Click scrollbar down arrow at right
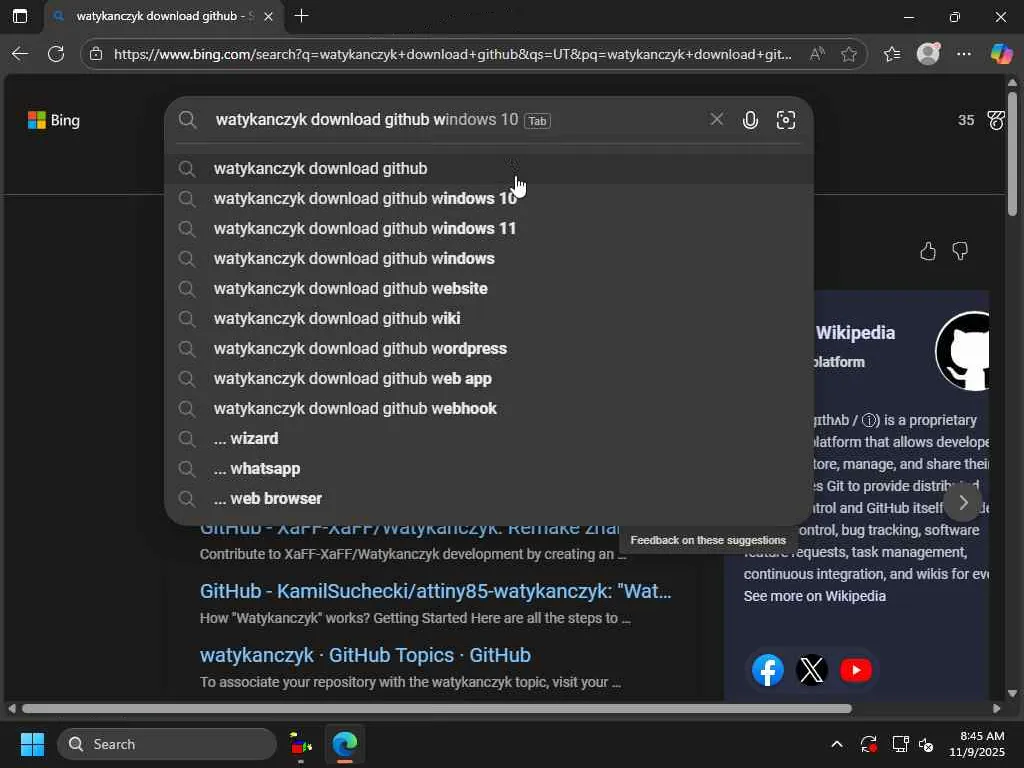The image size is (1024, 768). [1012, 694]
